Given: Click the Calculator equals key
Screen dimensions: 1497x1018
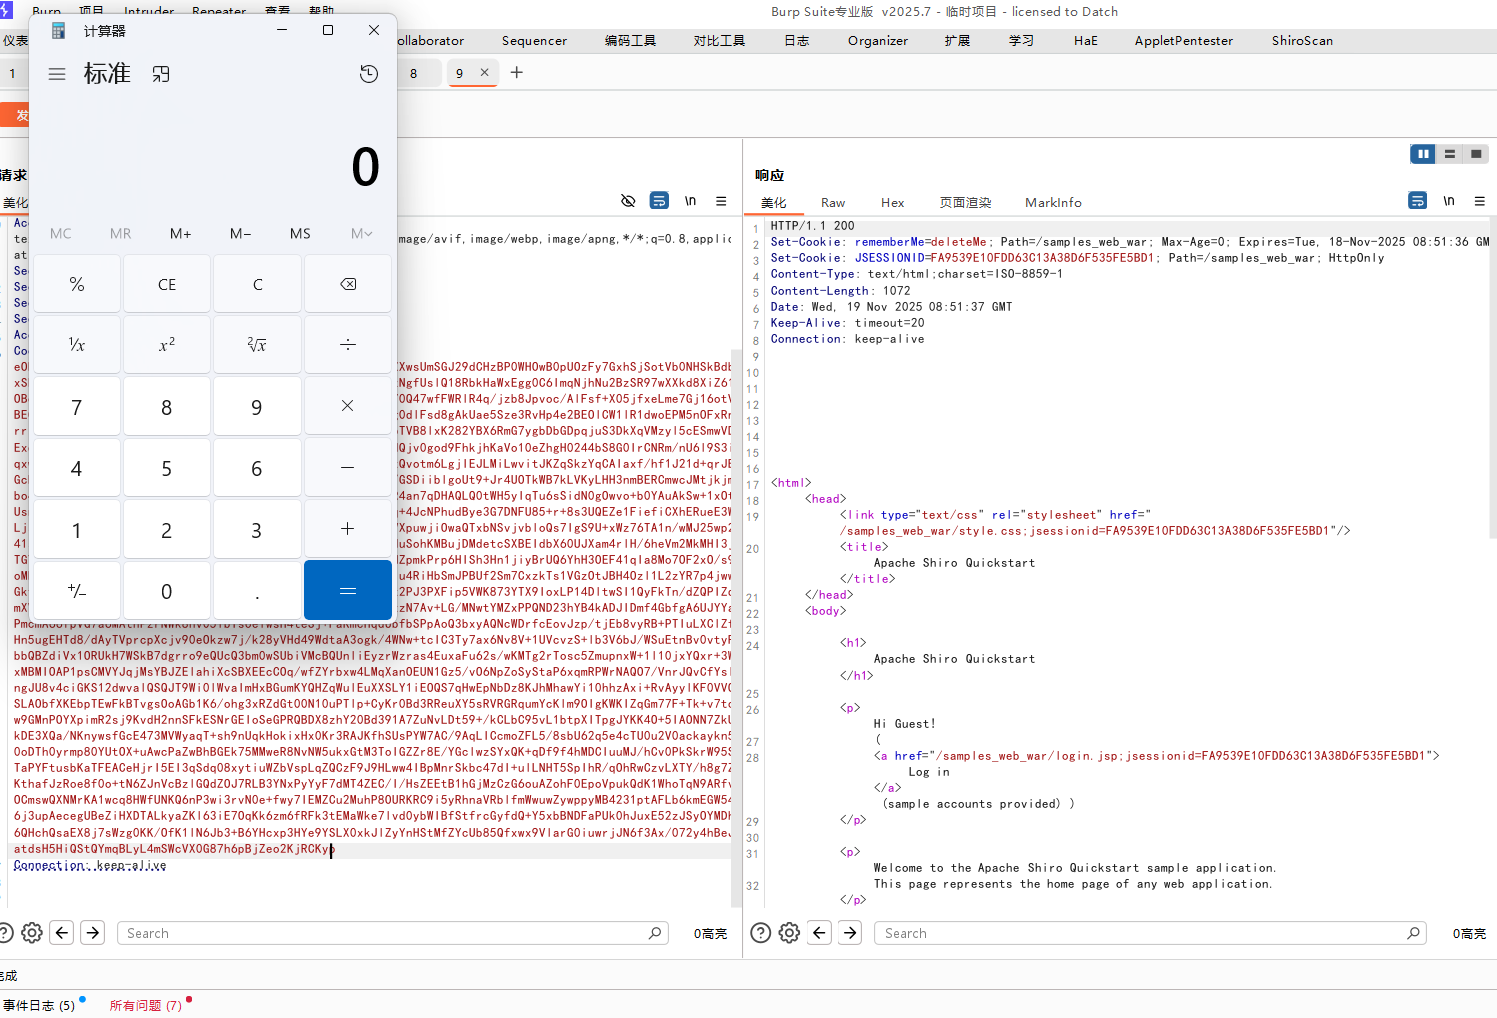Looking at the screenshot, I should tap(348, 590).
